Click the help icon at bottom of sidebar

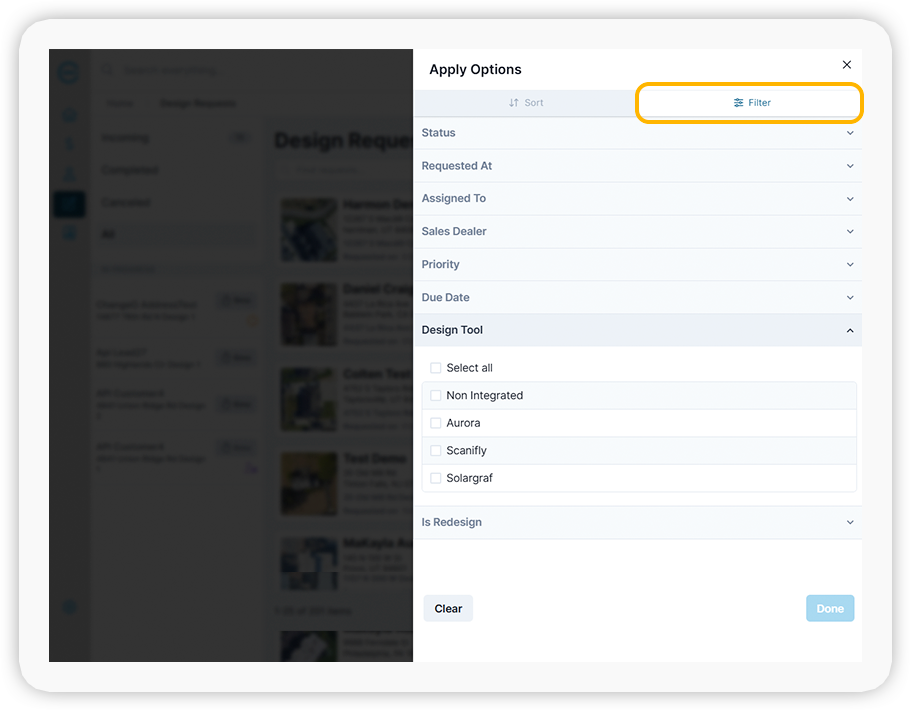coord(68,607)
